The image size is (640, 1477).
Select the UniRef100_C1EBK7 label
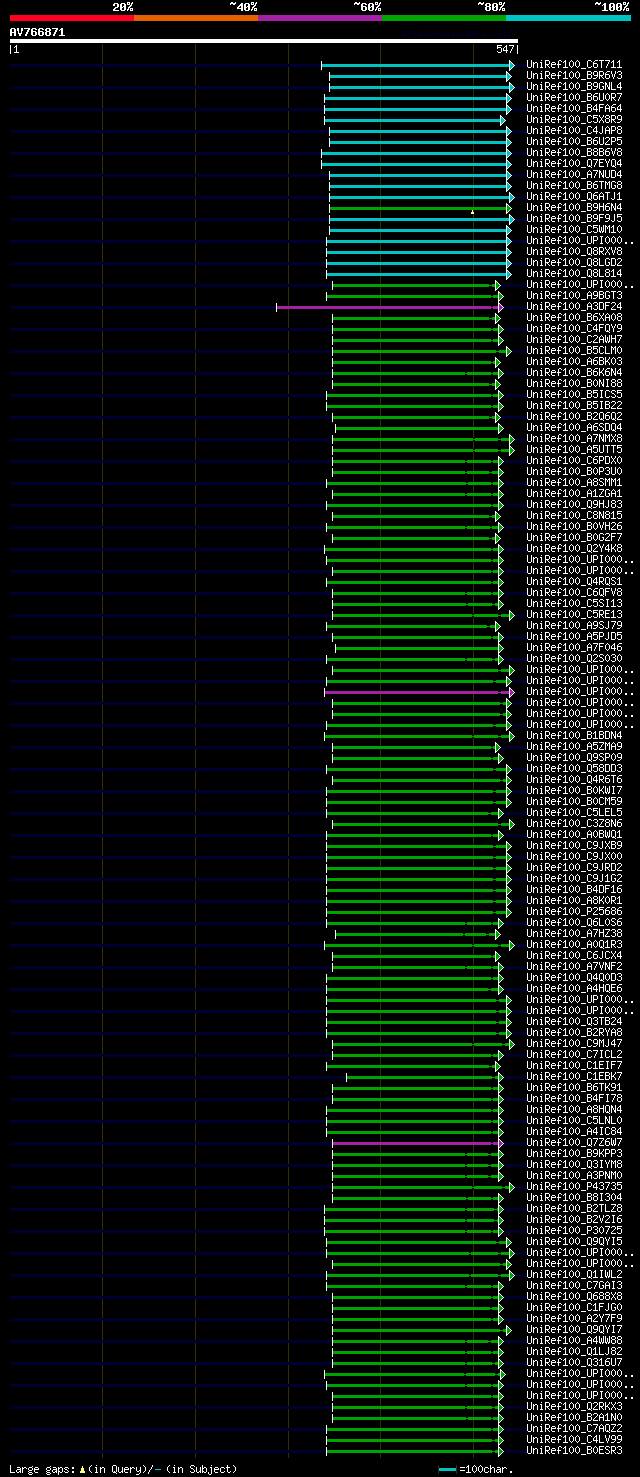(574, 1077)
